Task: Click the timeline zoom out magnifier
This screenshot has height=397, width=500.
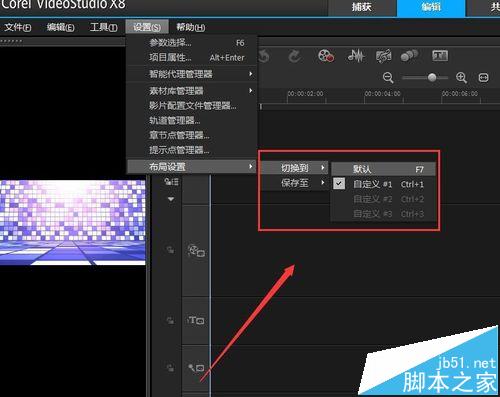Action: 388,78
